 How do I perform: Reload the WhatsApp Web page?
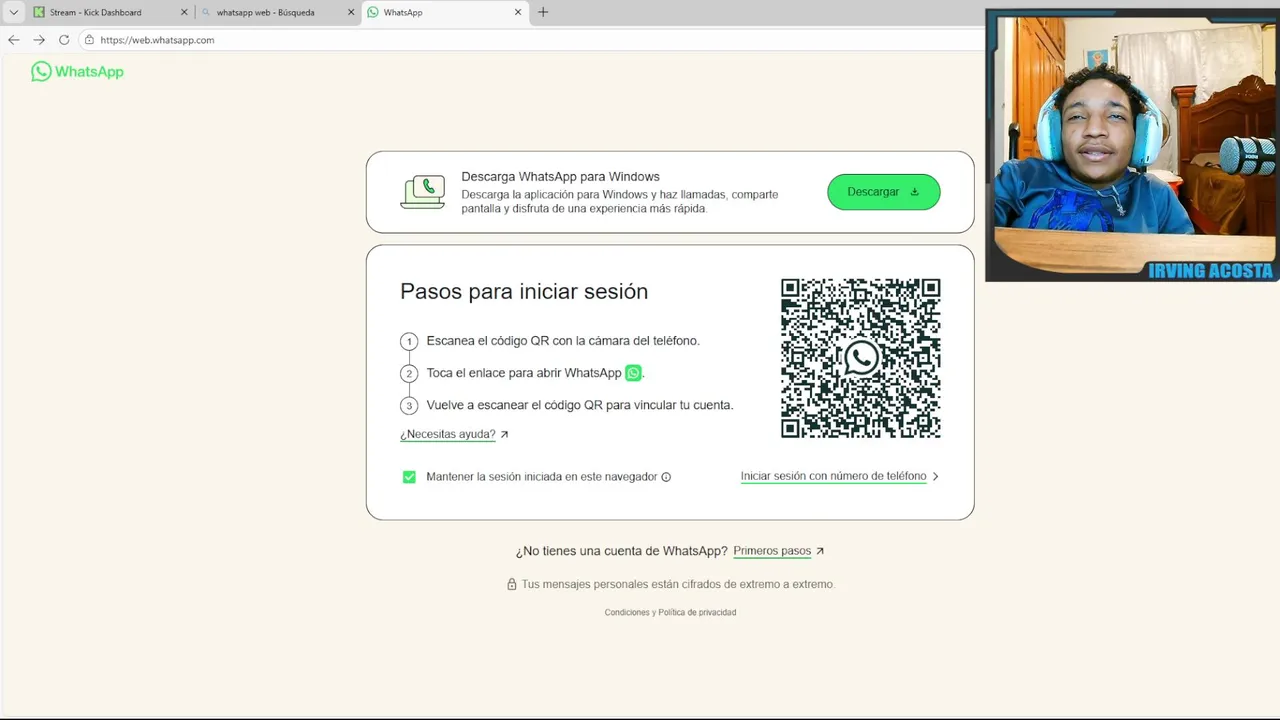(64, 40)
